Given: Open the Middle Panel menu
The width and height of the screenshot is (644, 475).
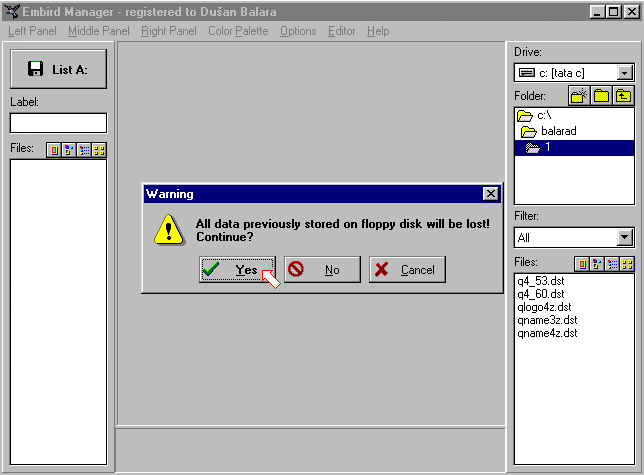Looking at the screenshot, I should (x=99, y=31).
